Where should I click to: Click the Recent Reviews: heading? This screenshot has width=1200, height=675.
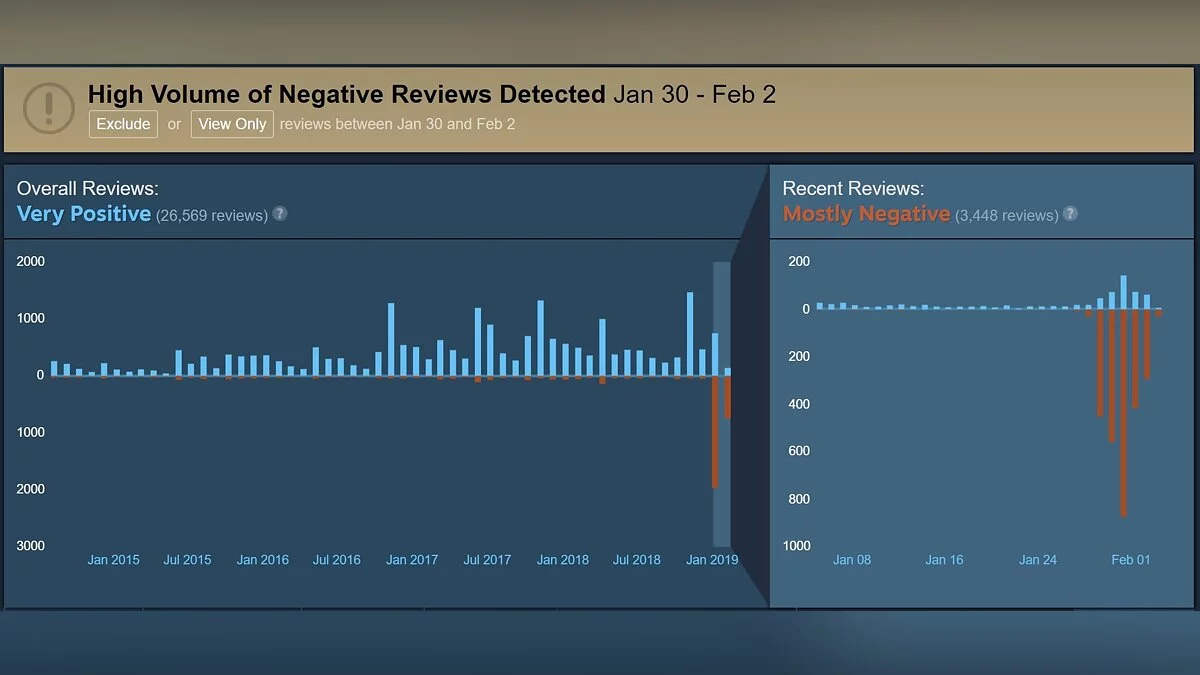coord(854,188)
